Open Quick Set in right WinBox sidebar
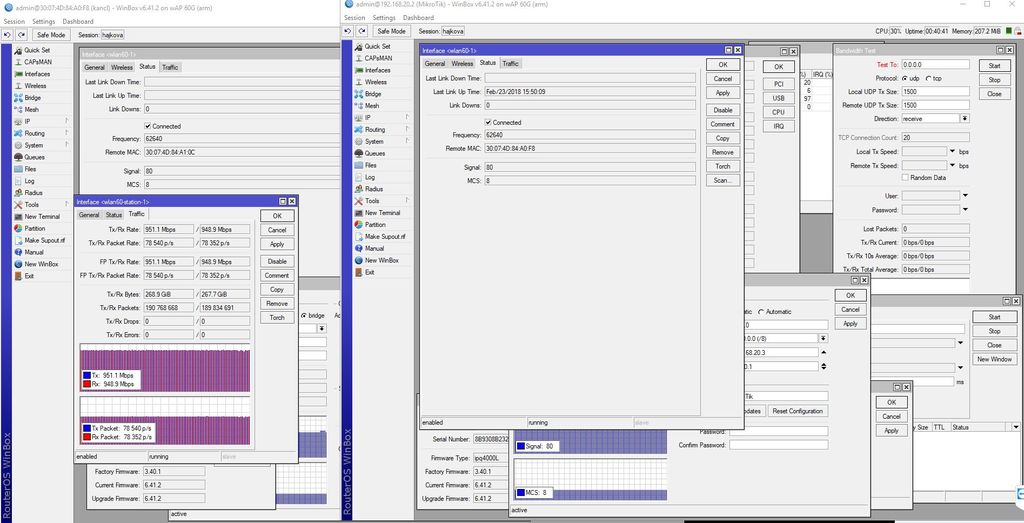The height and width of the screenshot is (523, 1024). click(x=377, y=46)
